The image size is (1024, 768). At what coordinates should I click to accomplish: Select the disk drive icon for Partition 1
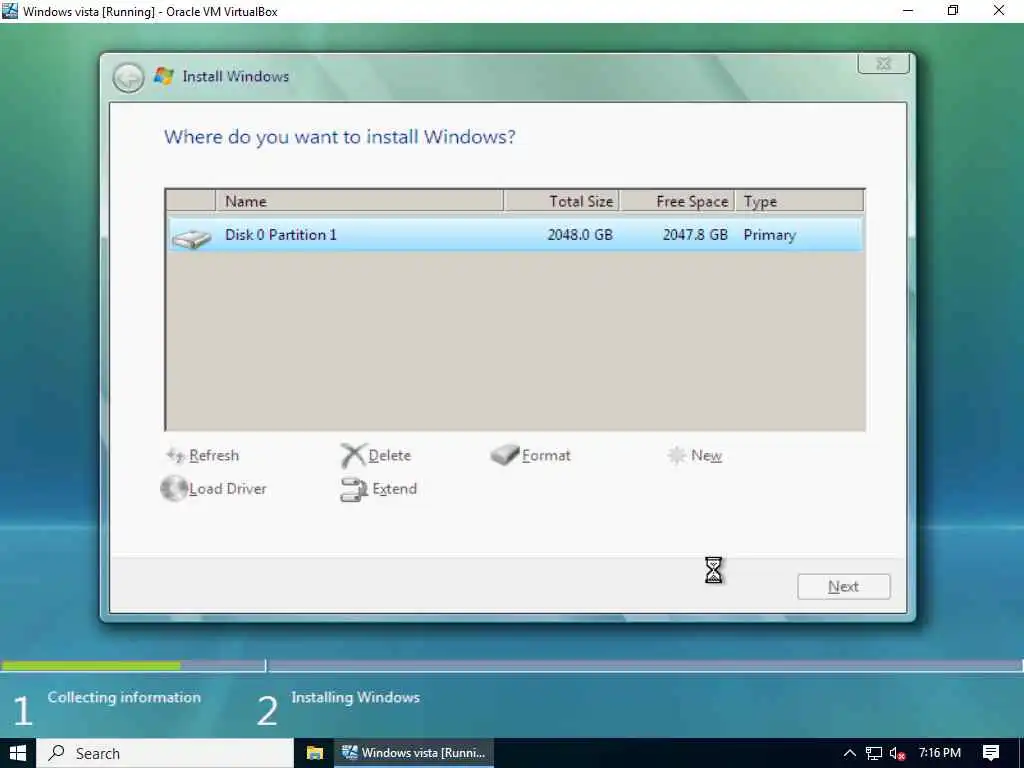(191, 238)
